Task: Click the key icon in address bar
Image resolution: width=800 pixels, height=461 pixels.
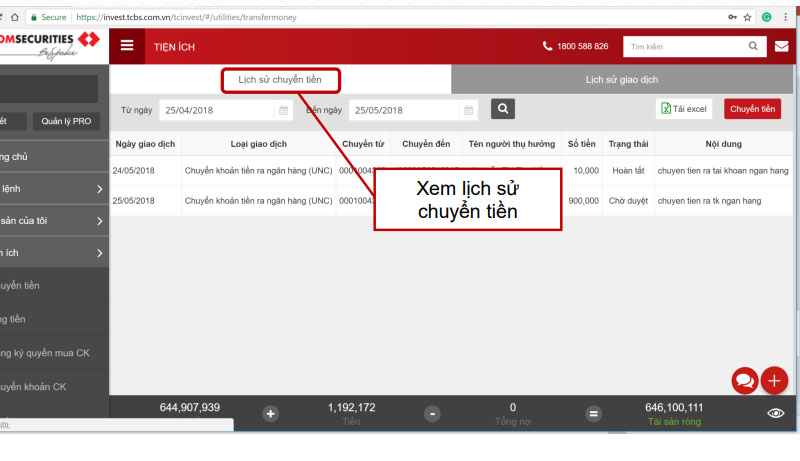Action: click(x=732, y=17)
